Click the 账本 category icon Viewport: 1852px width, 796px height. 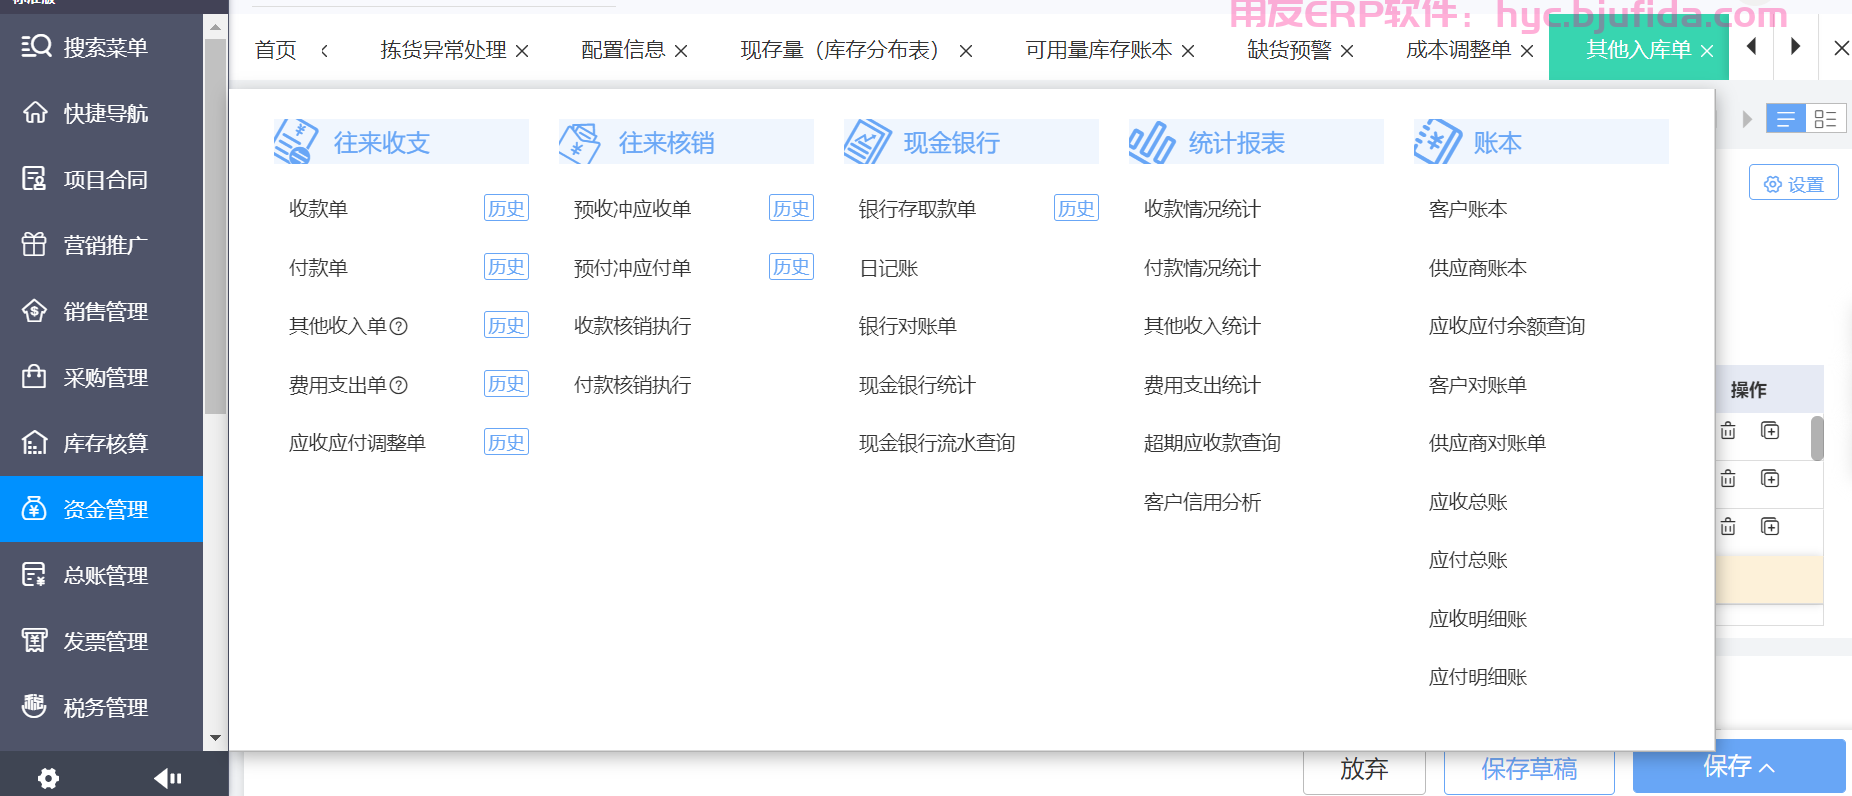pyautogui.click(x=1437, y=141)
